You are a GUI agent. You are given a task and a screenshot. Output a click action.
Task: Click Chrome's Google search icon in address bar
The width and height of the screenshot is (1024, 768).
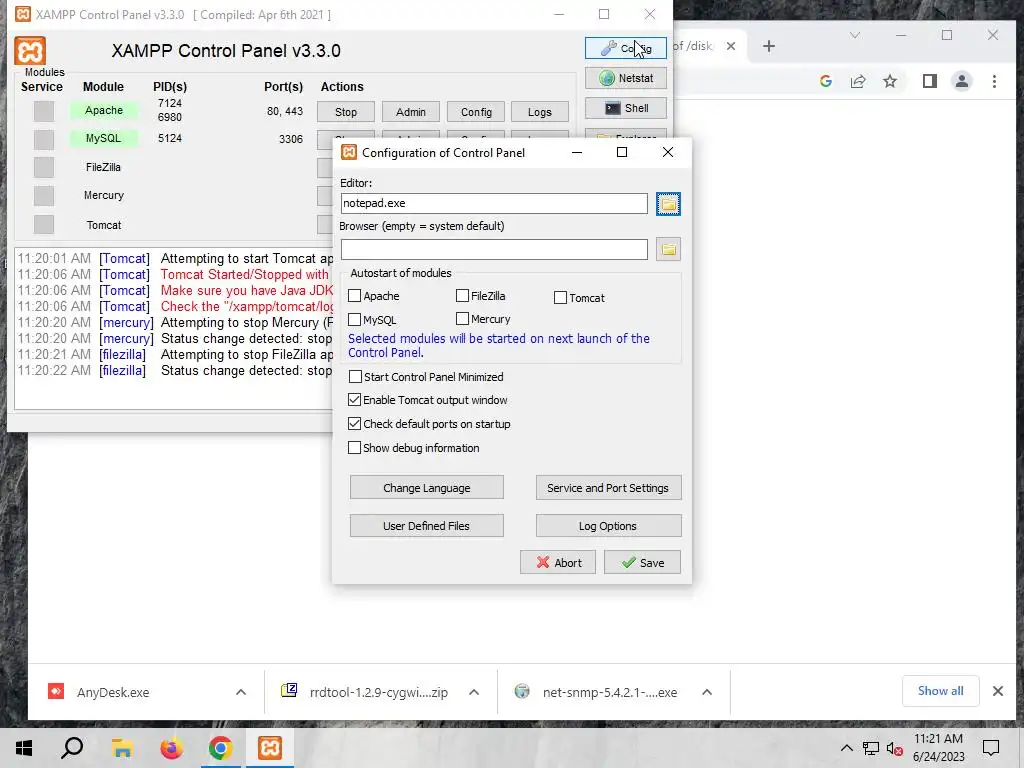click(x=825, y=81)
